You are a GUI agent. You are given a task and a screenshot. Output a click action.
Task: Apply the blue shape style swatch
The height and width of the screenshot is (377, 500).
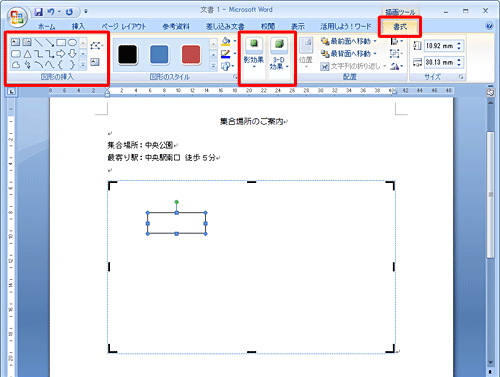click(x=159, y=54)
